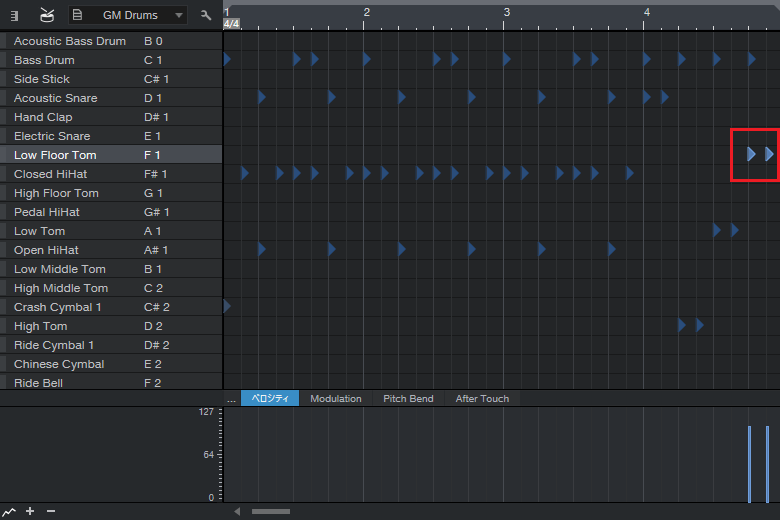Click the 4/4 time signature marker
780x520 pixels.
231,23
